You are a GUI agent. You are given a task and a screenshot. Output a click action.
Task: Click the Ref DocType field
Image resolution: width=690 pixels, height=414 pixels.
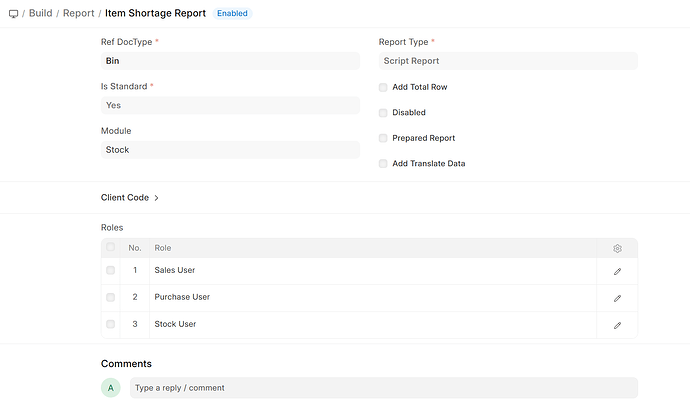click(229, 61)
